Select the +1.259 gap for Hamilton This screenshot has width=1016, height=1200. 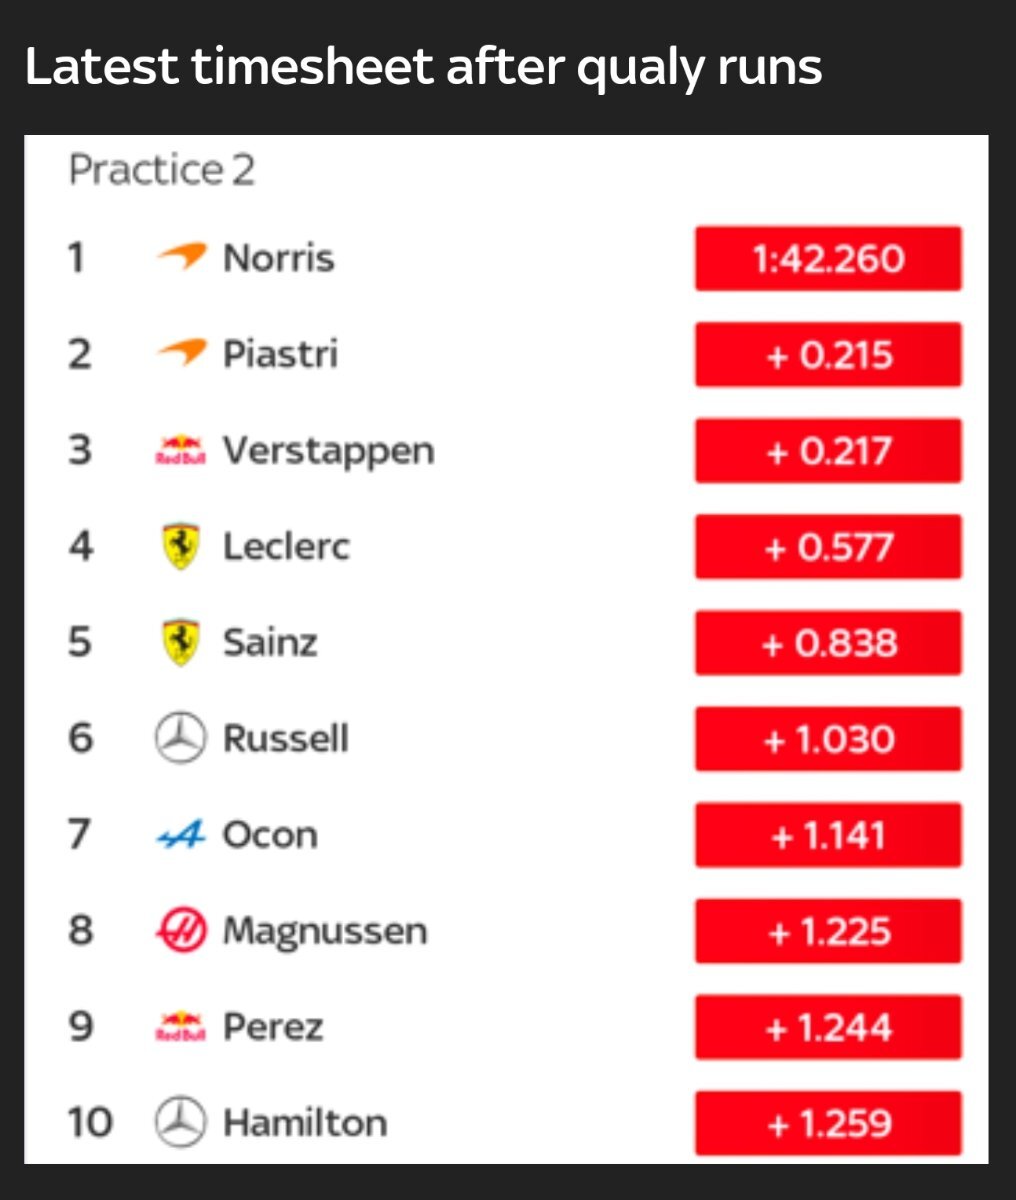click(x=828, y=1123)
